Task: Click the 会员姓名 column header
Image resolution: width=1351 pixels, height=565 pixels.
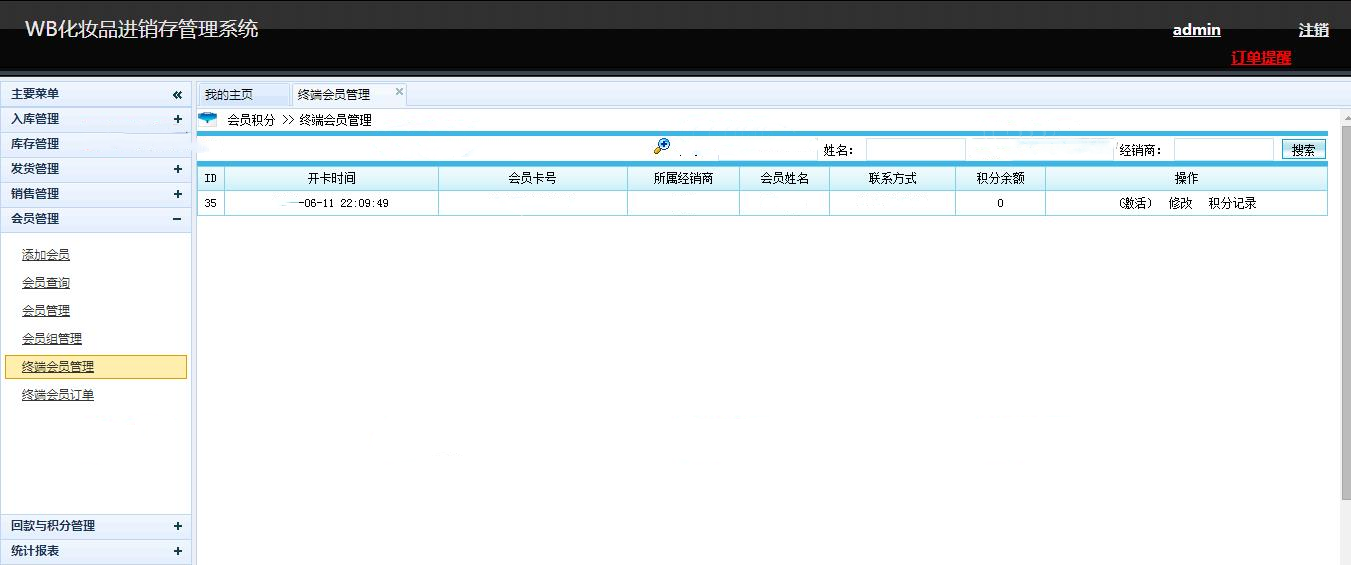Action: point(784,178)
